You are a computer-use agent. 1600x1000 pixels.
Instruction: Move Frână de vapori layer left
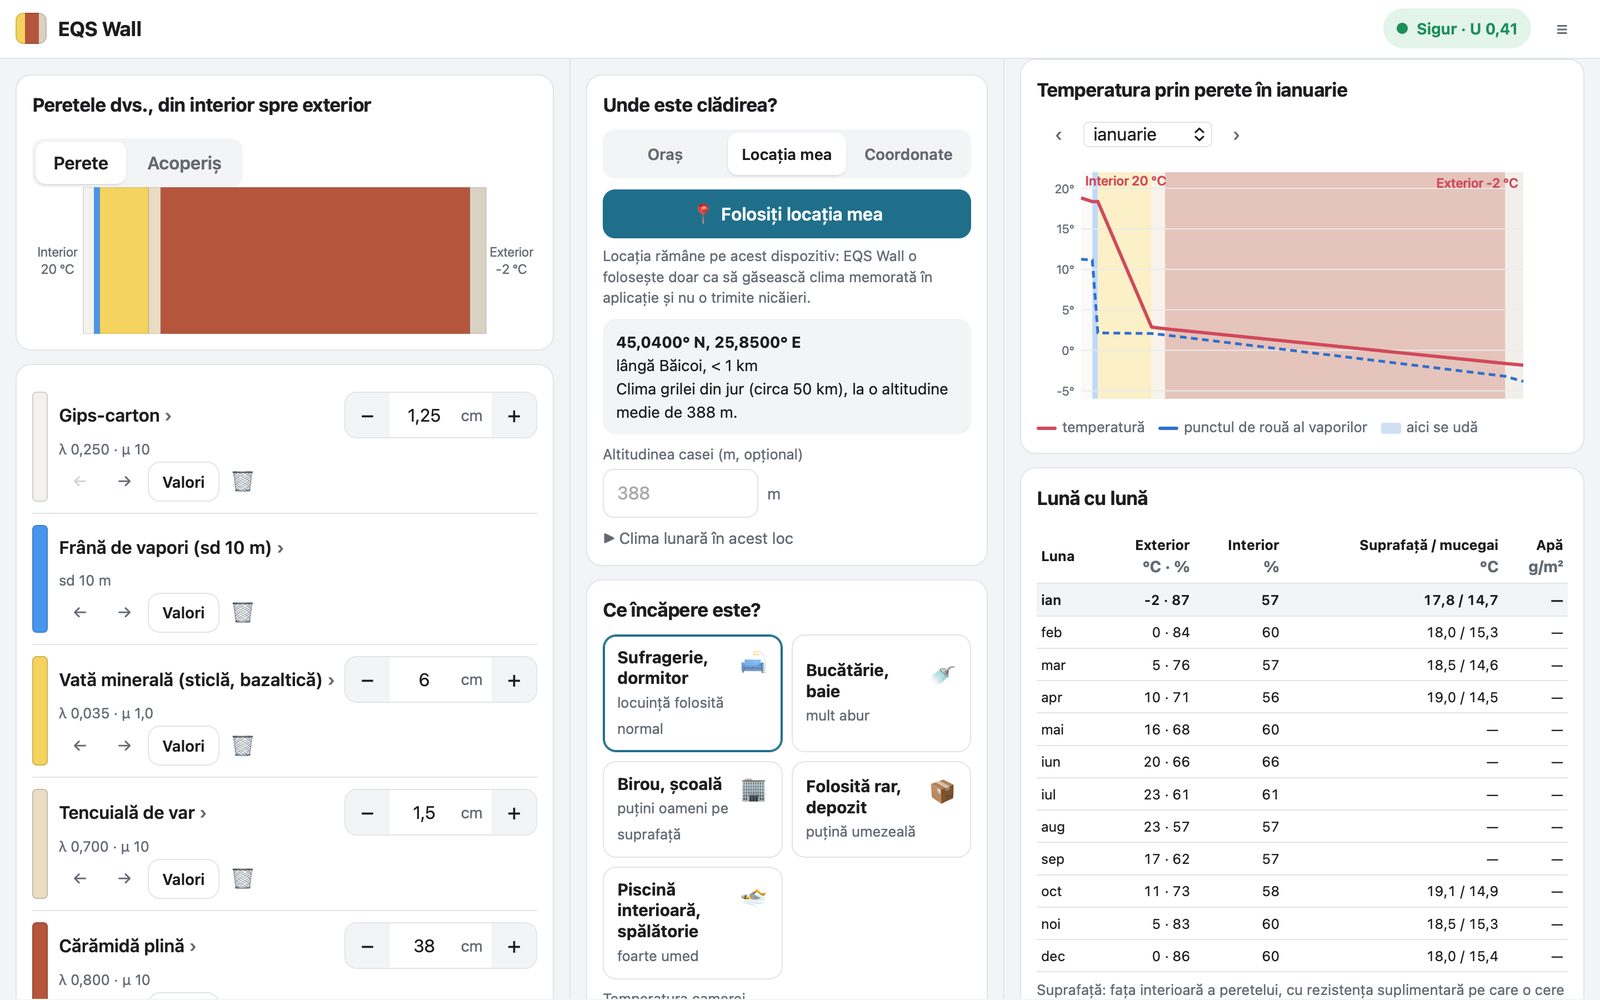click(x=80, y=613)
